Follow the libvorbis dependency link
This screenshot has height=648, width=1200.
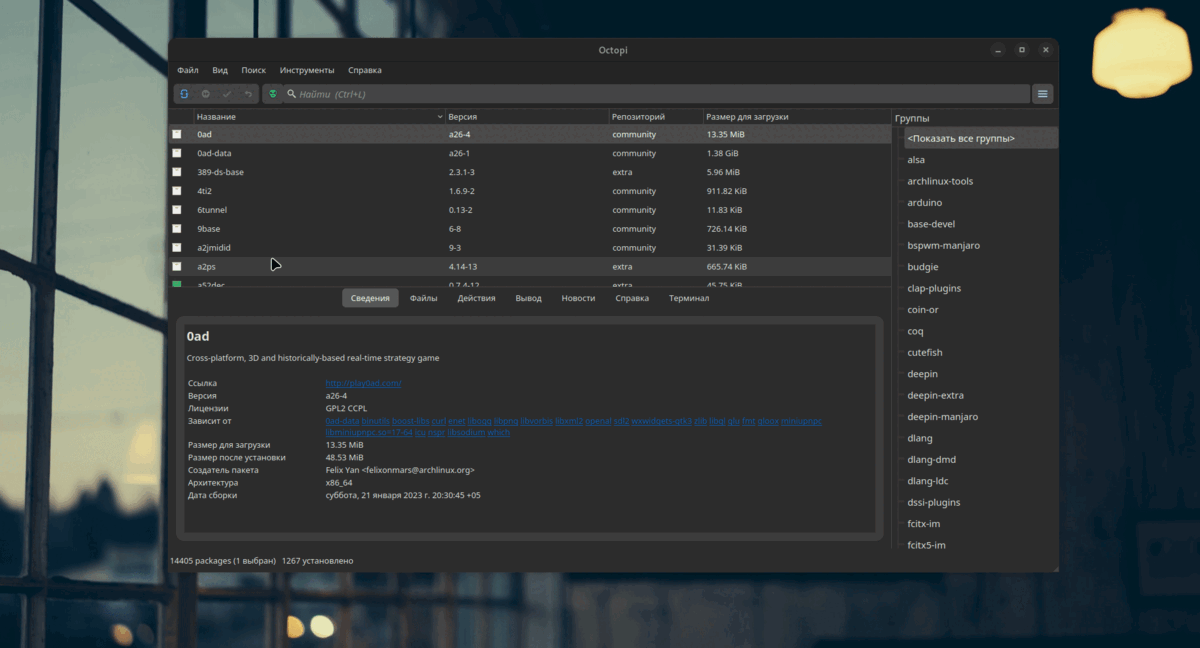tap(537, 421)
